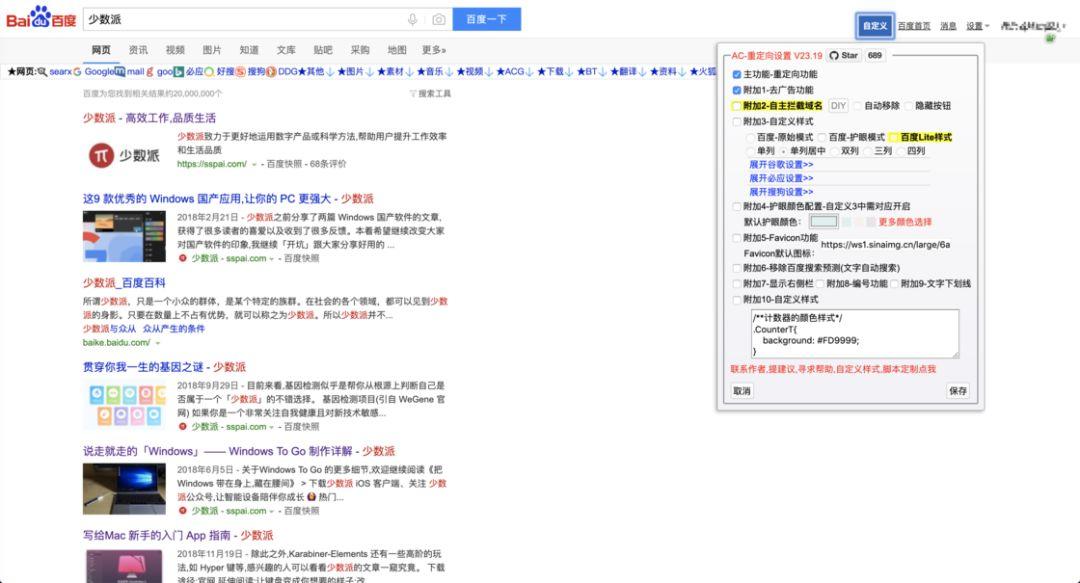Viewport: 1080px width, 583px height.
Task: Enable 附加3-自定义样式 checkbox
Action: 736,122
